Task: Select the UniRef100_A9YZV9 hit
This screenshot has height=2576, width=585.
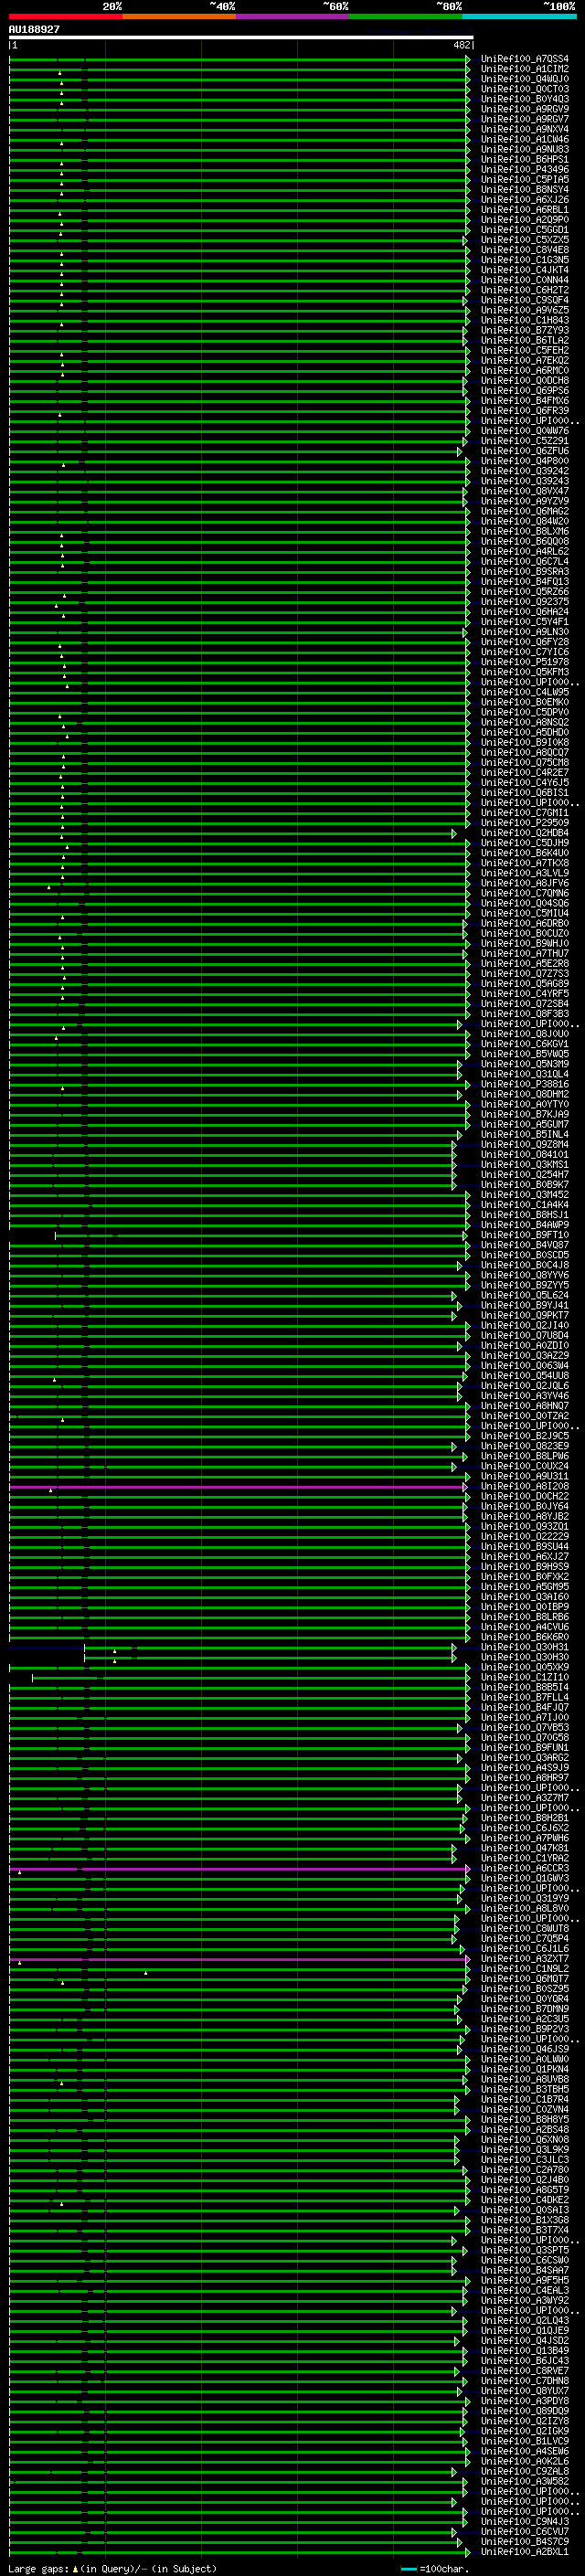Action: pyautogui.click(x=525, y=501)
